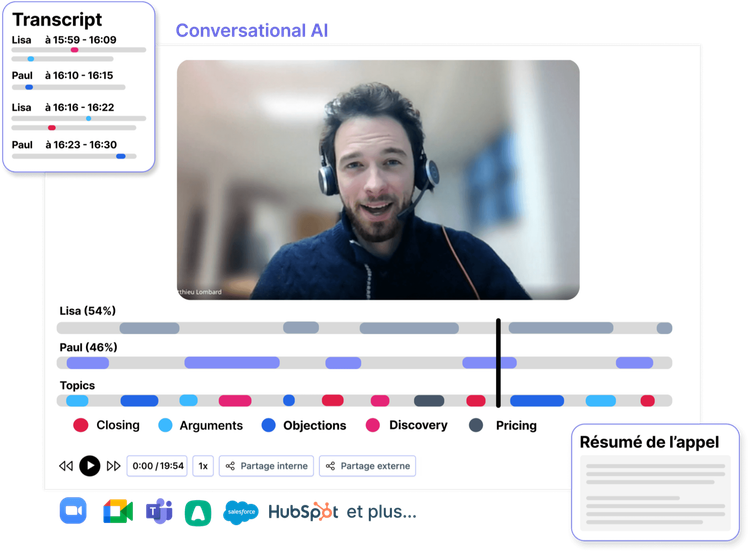Click the fast-forward playback icon

113,465
